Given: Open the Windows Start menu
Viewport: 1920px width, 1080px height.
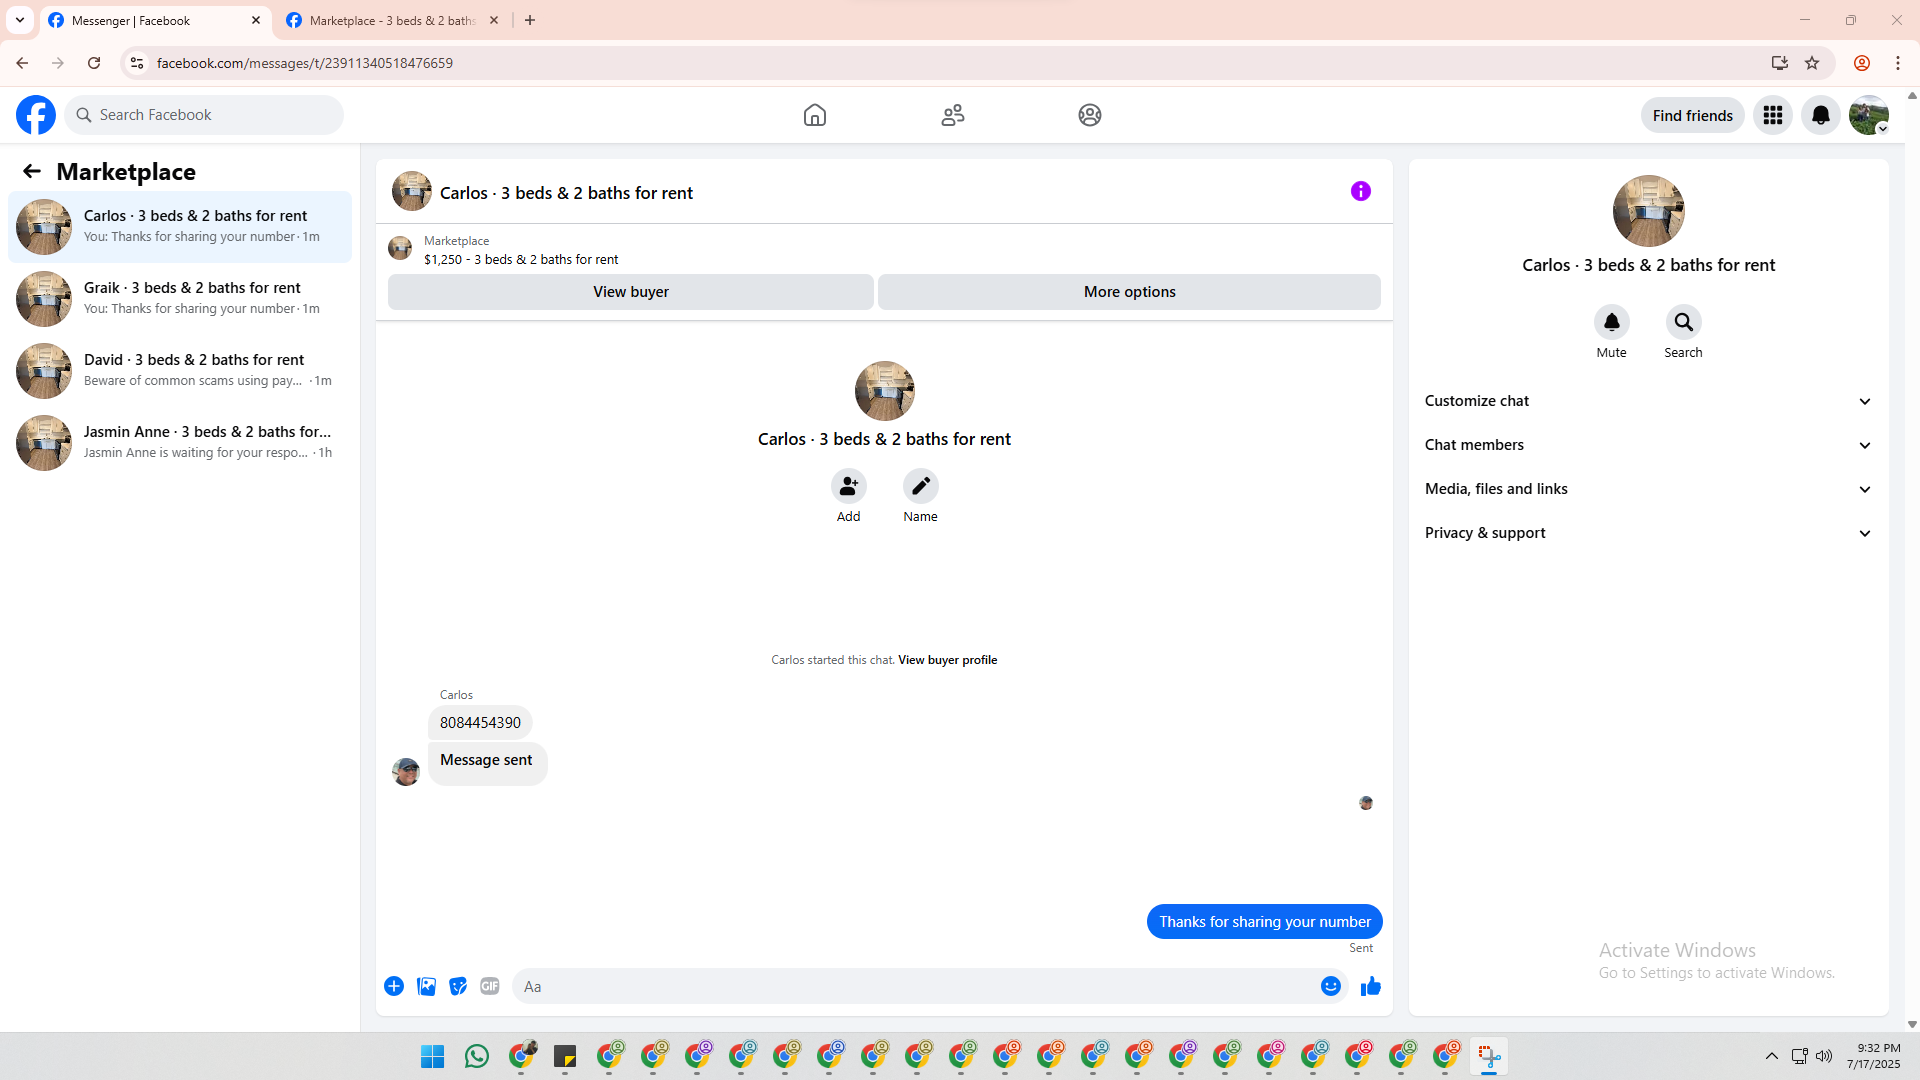Looking at the screenshot, I should point(433,1056).
